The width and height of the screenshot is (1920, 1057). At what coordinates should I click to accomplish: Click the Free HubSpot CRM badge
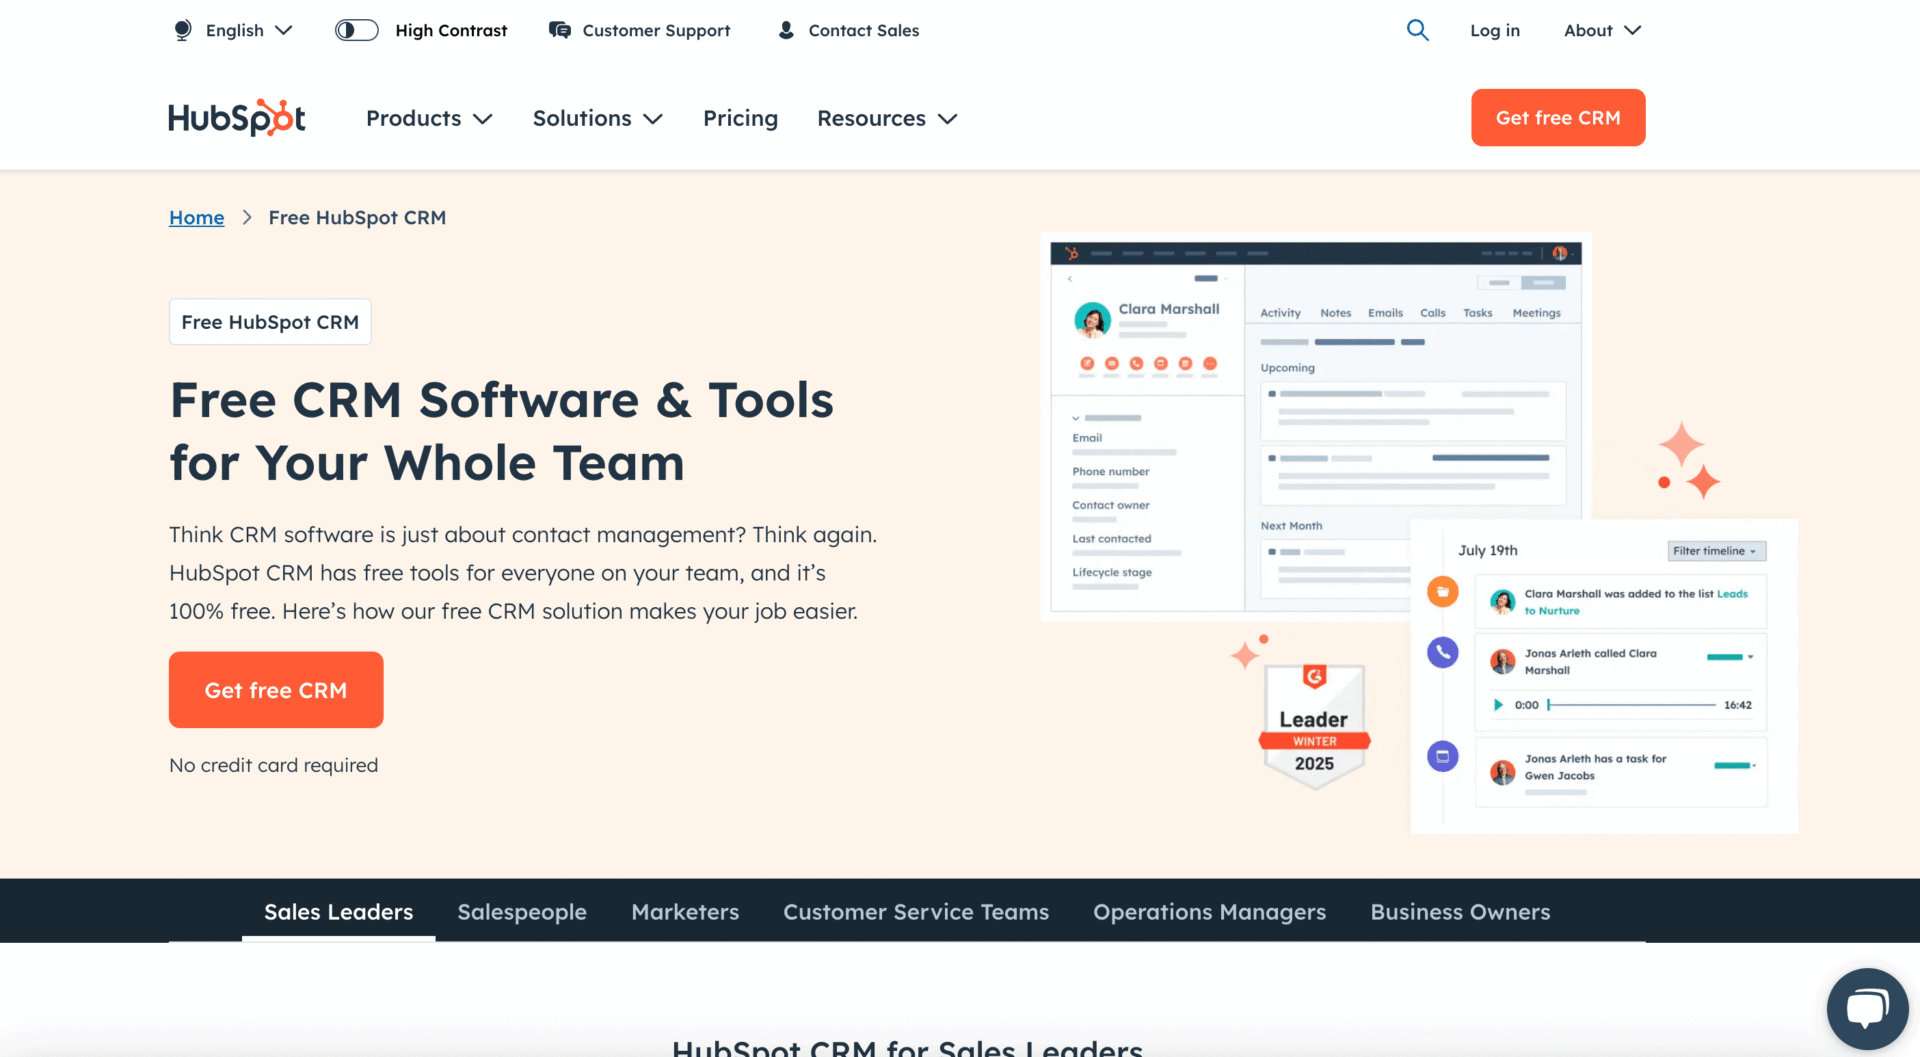coord(270,321)
